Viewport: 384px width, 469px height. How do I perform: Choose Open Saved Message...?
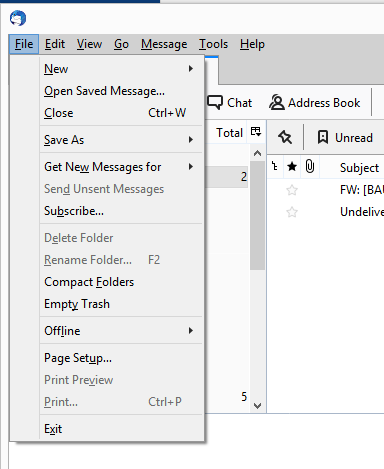pyautogui.click(x=121, y=91)
